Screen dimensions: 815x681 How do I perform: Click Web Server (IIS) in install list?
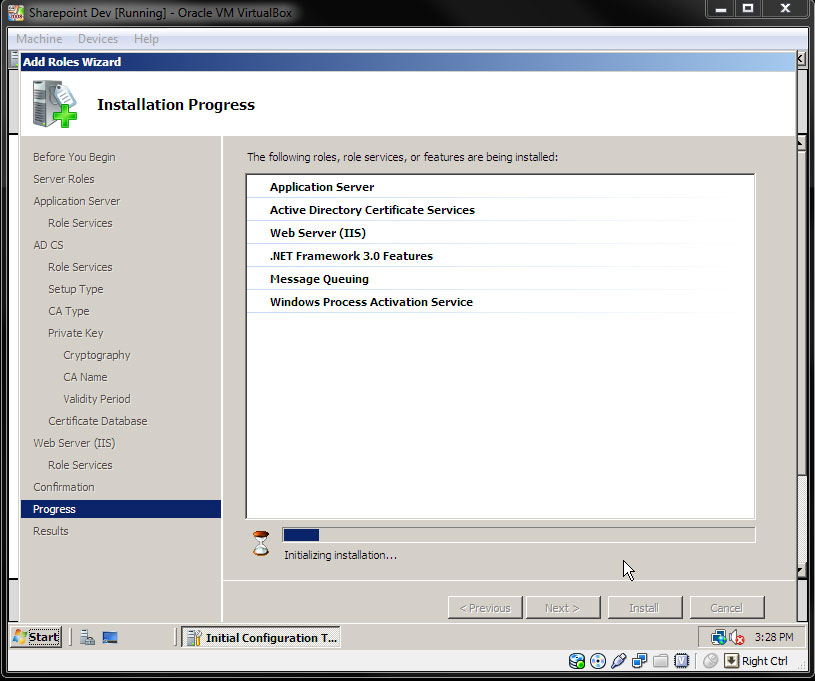pyautogui.click(x=500, y=233)
